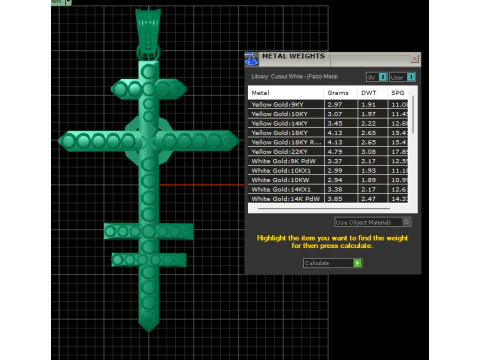Select the White Gold:9K PdW row
Screen dimensions: 480x360
pos(328,161)
